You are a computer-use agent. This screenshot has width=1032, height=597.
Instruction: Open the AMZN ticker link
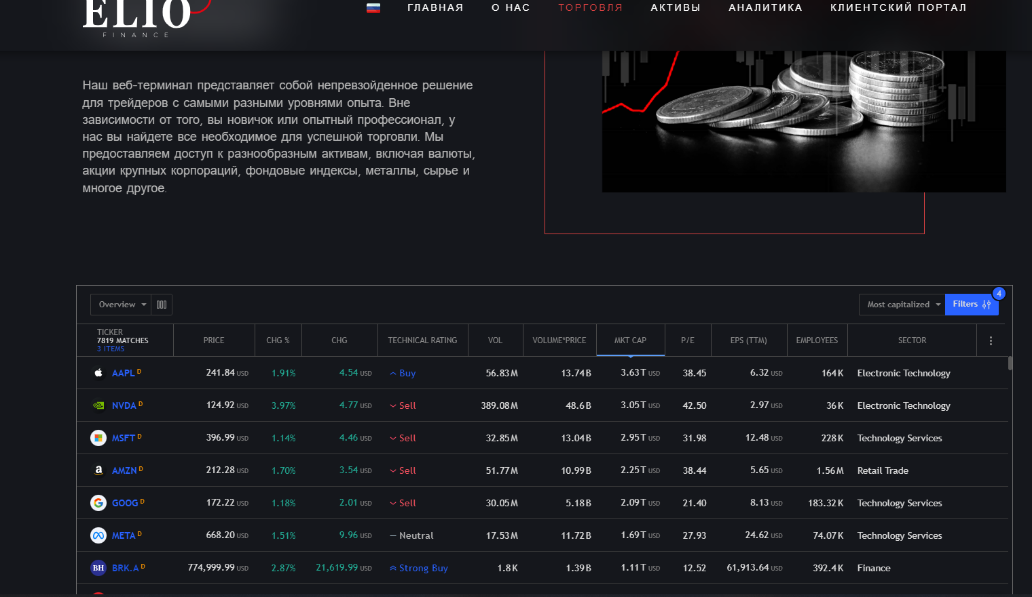coord(124,471)
